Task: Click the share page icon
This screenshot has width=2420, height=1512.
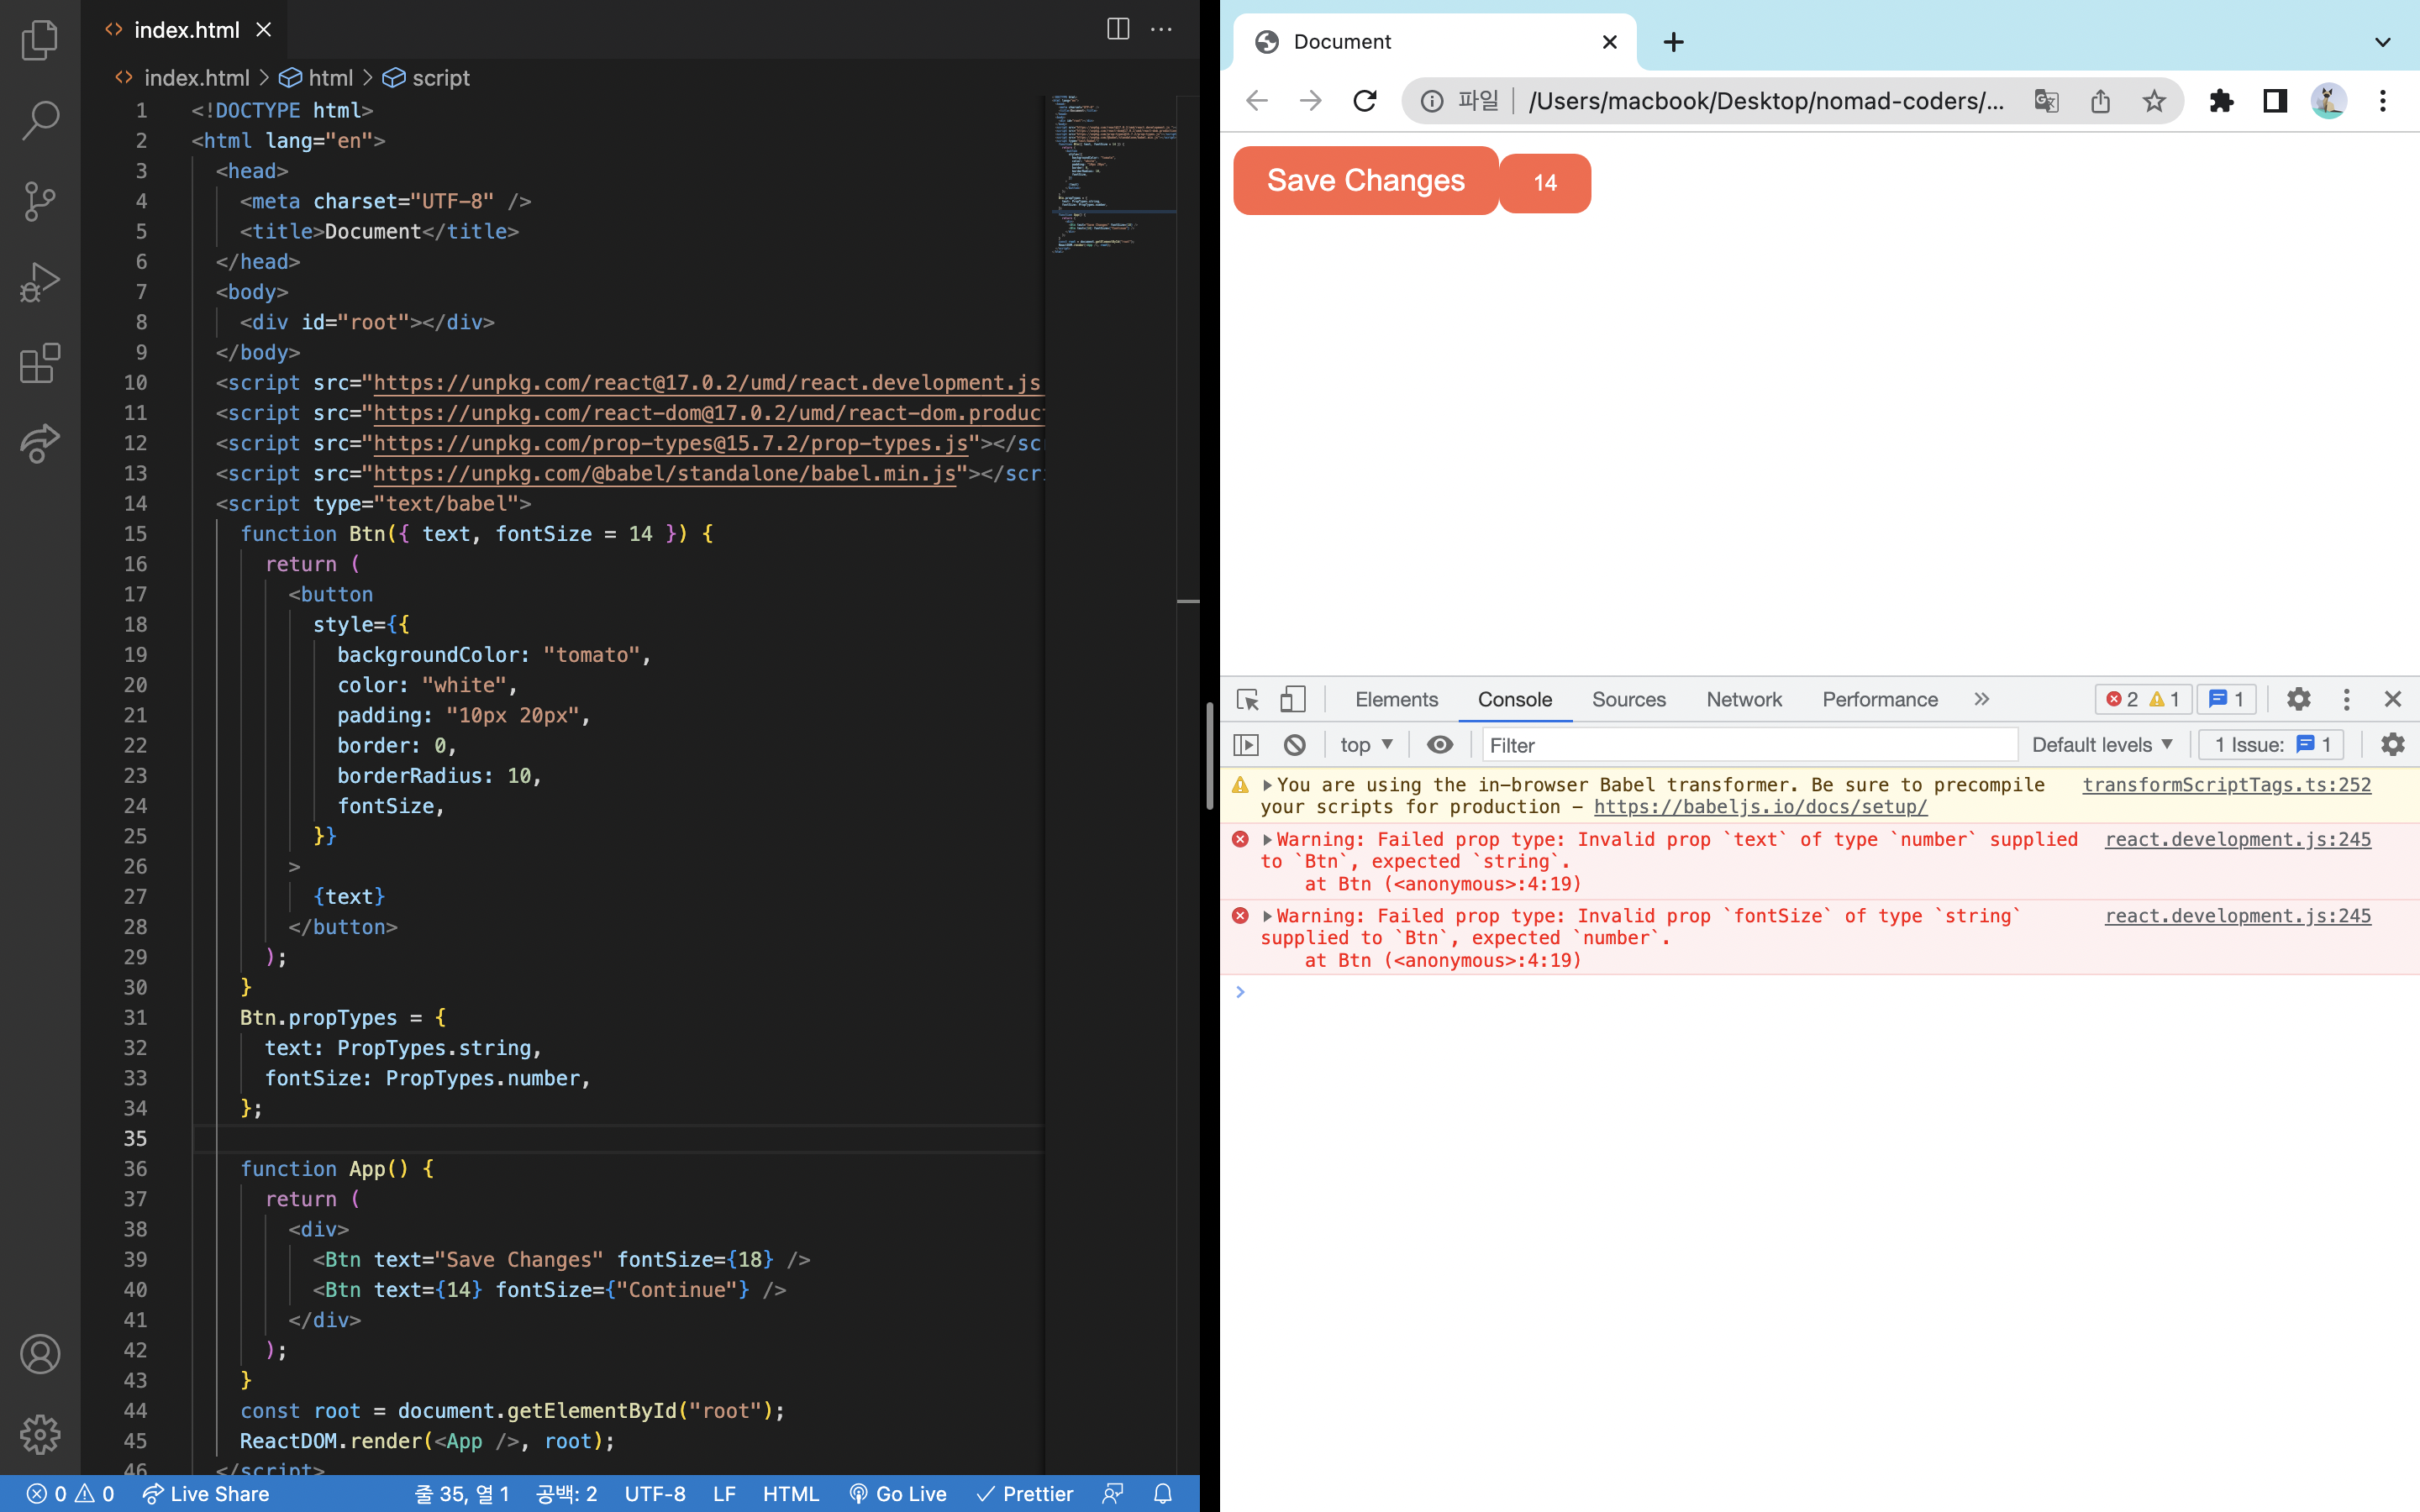Action: 2100,101
